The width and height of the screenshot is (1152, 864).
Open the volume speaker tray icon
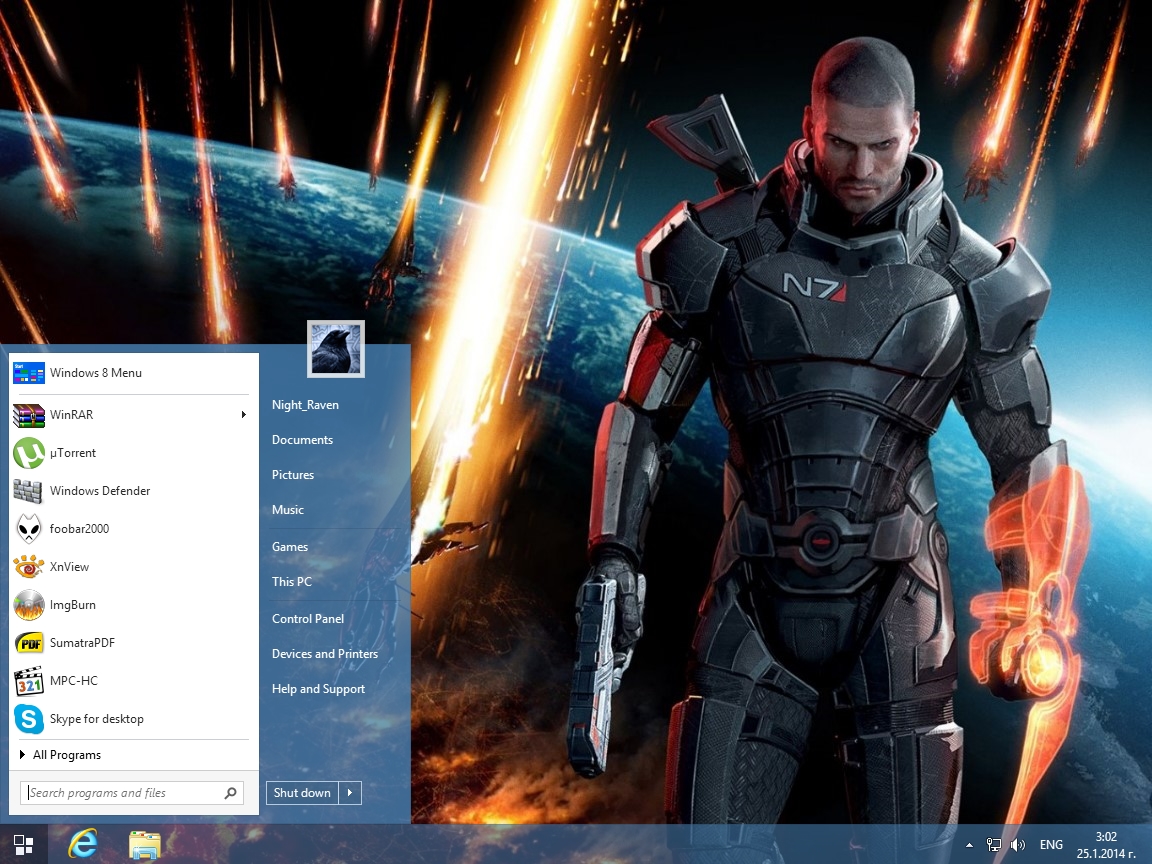point(1018,845)
